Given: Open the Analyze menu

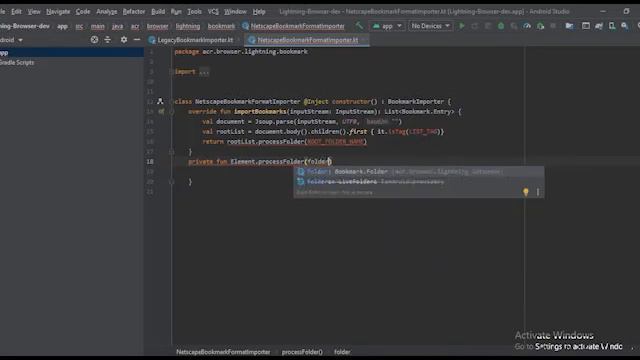Looking at the screenshot, I should [107, 11].
